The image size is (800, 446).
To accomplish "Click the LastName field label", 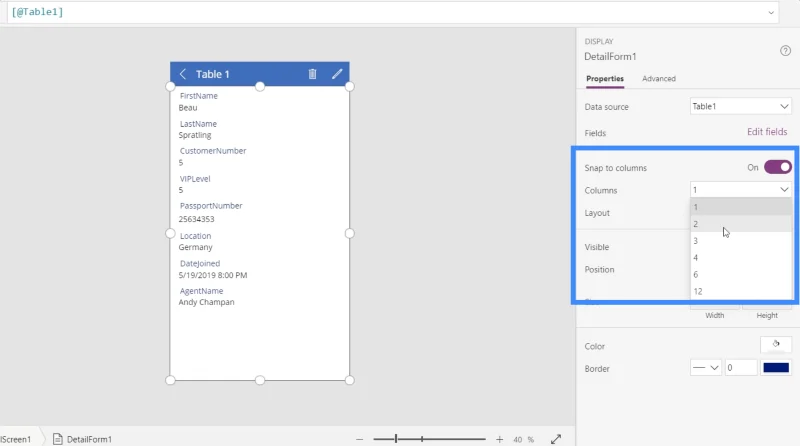I will pyautogui.click(x=198, y=123).
